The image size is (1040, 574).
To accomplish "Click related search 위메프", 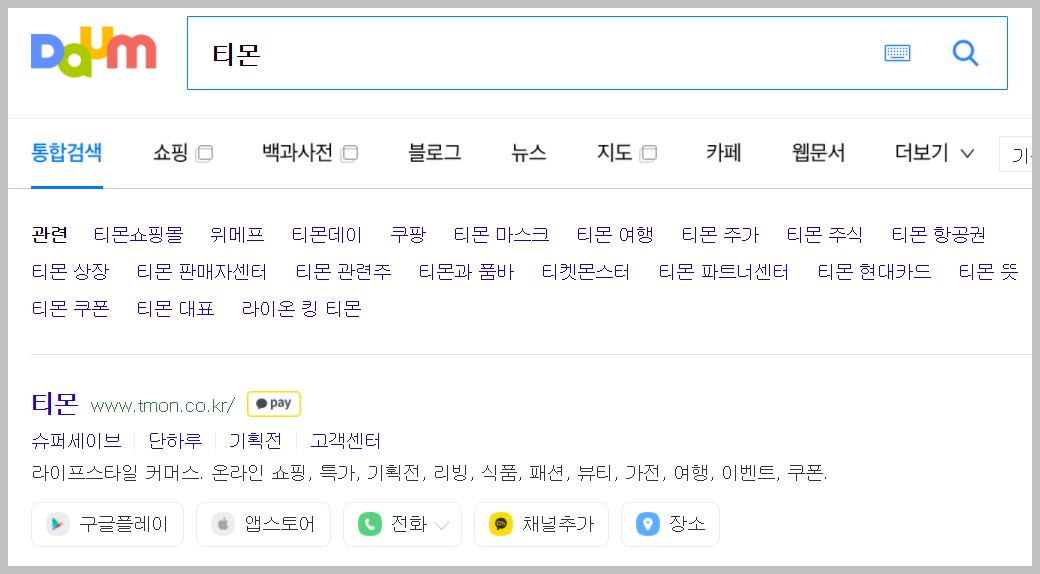I will [237, 234].
